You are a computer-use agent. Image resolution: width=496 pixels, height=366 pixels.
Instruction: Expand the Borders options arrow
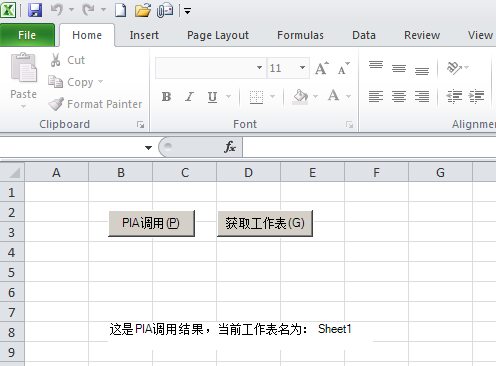click(x=273, y=97)
